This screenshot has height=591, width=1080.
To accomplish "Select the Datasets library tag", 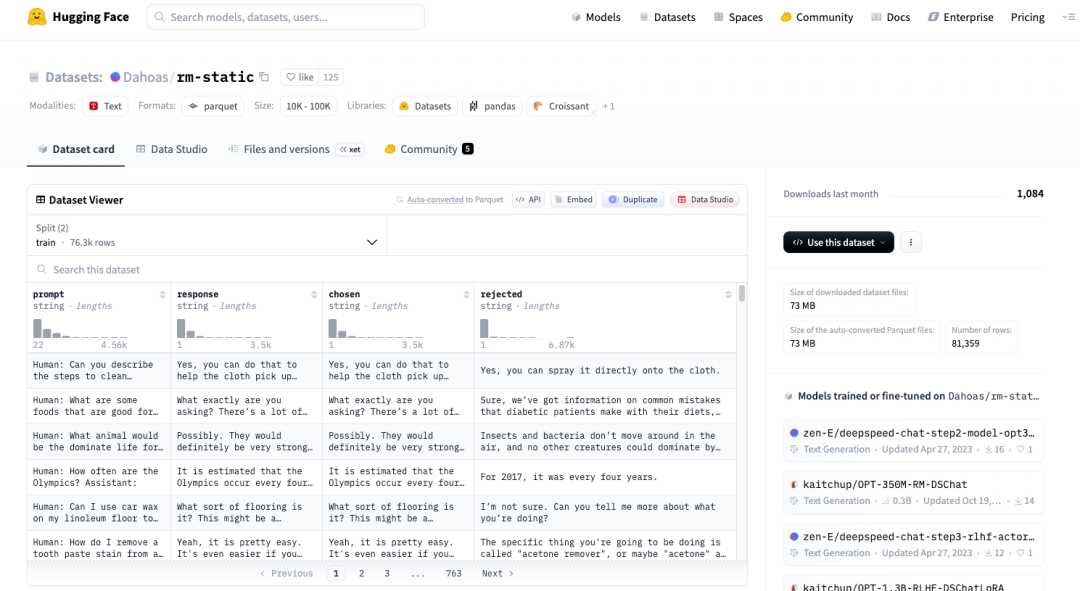I will [425, 106].
